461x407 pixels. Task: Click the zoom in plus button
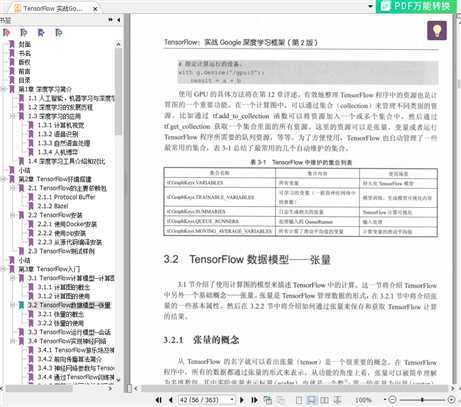tap(451, 399)
